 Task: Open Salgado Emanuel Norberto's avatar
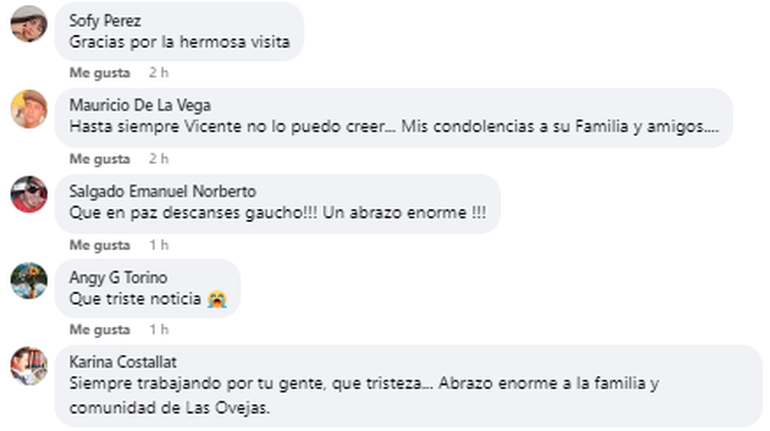click(x=29, y=194)
